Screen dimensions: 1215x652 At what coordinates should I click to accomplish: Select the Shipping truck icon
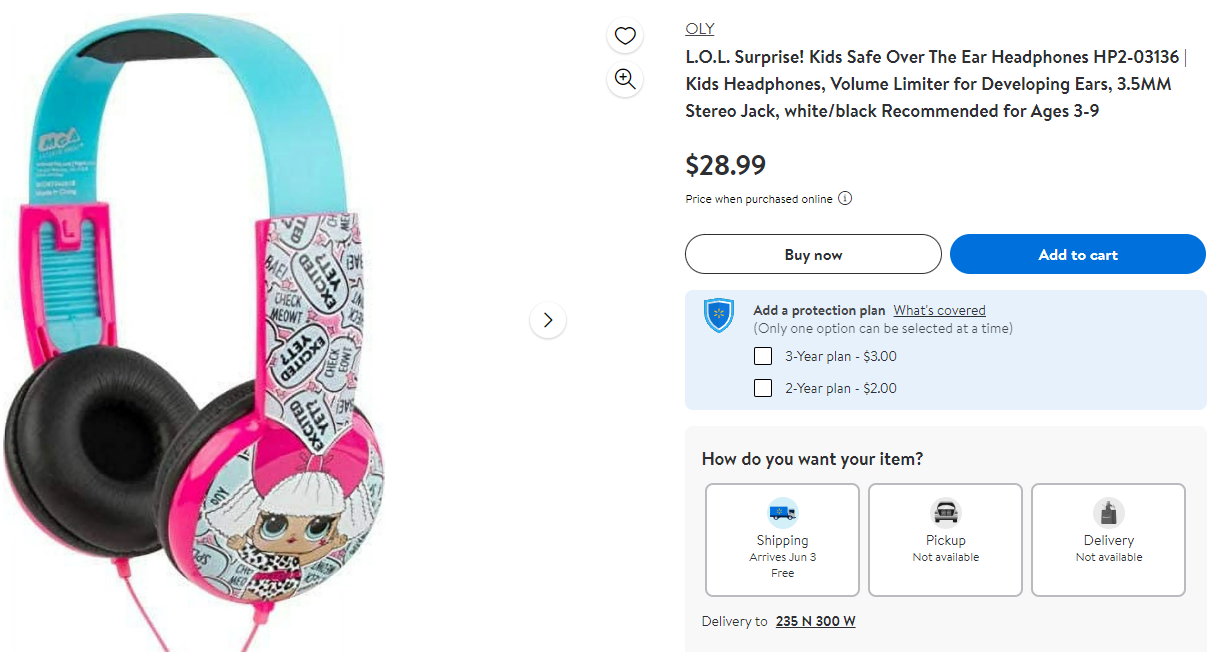[x=782, y=512]
